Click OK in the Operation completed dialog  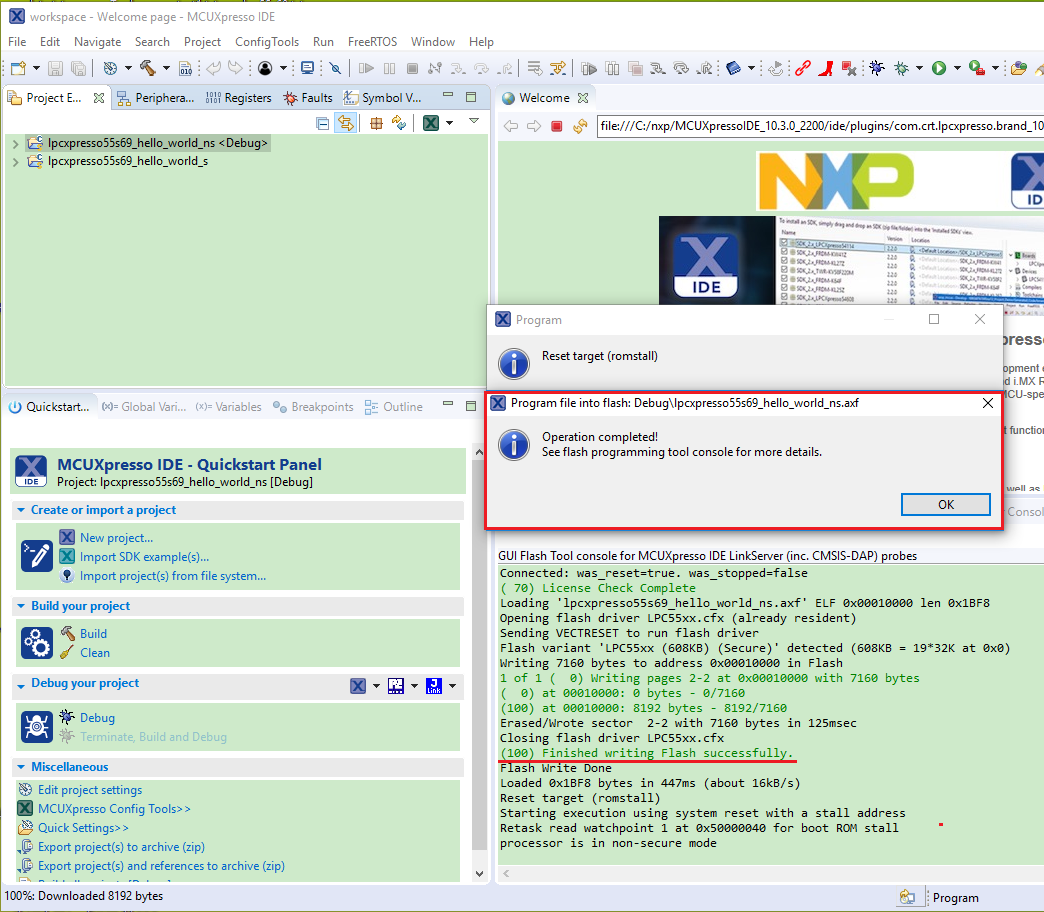(x=945, y=504)
